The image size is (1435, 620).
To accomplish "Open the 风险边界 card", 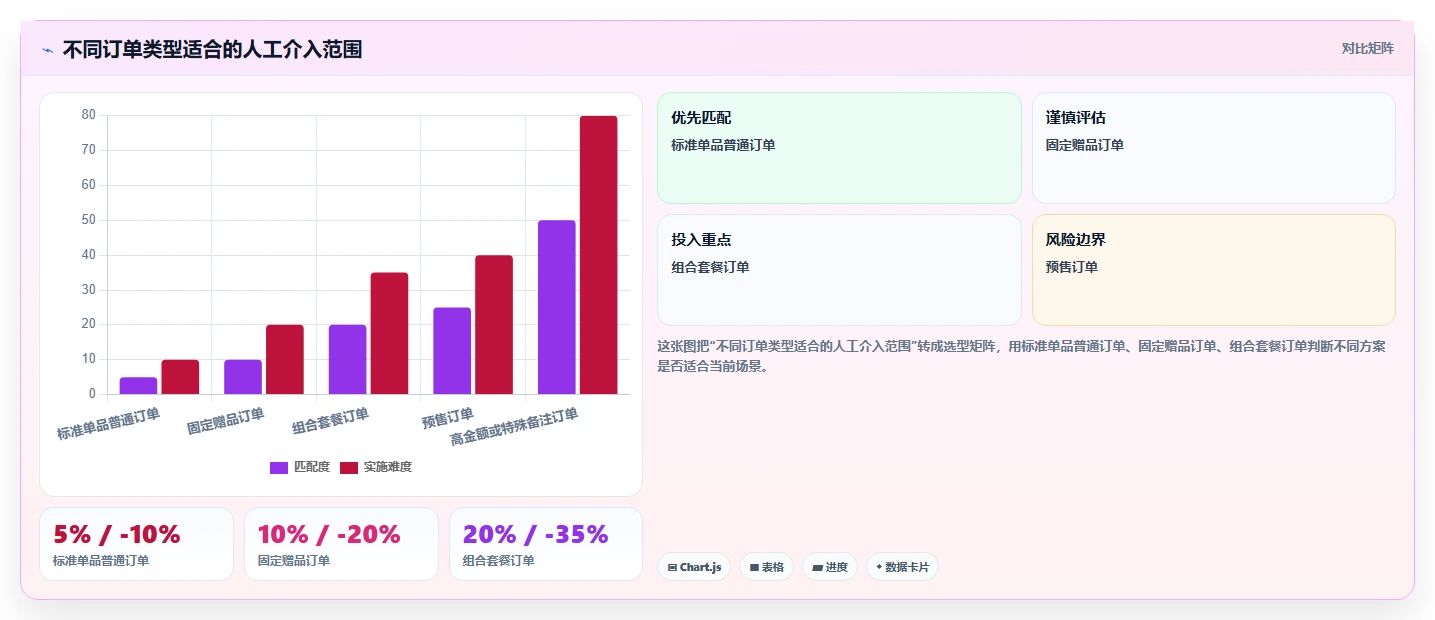I will click(x=1213, y=270).
